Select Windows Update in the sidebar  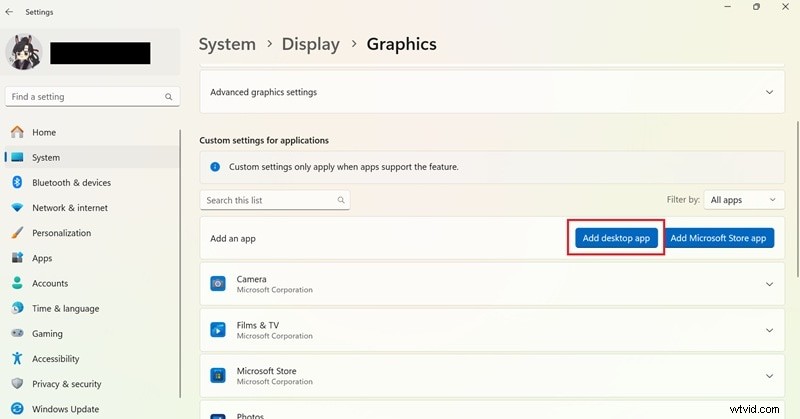click(65, 409)
